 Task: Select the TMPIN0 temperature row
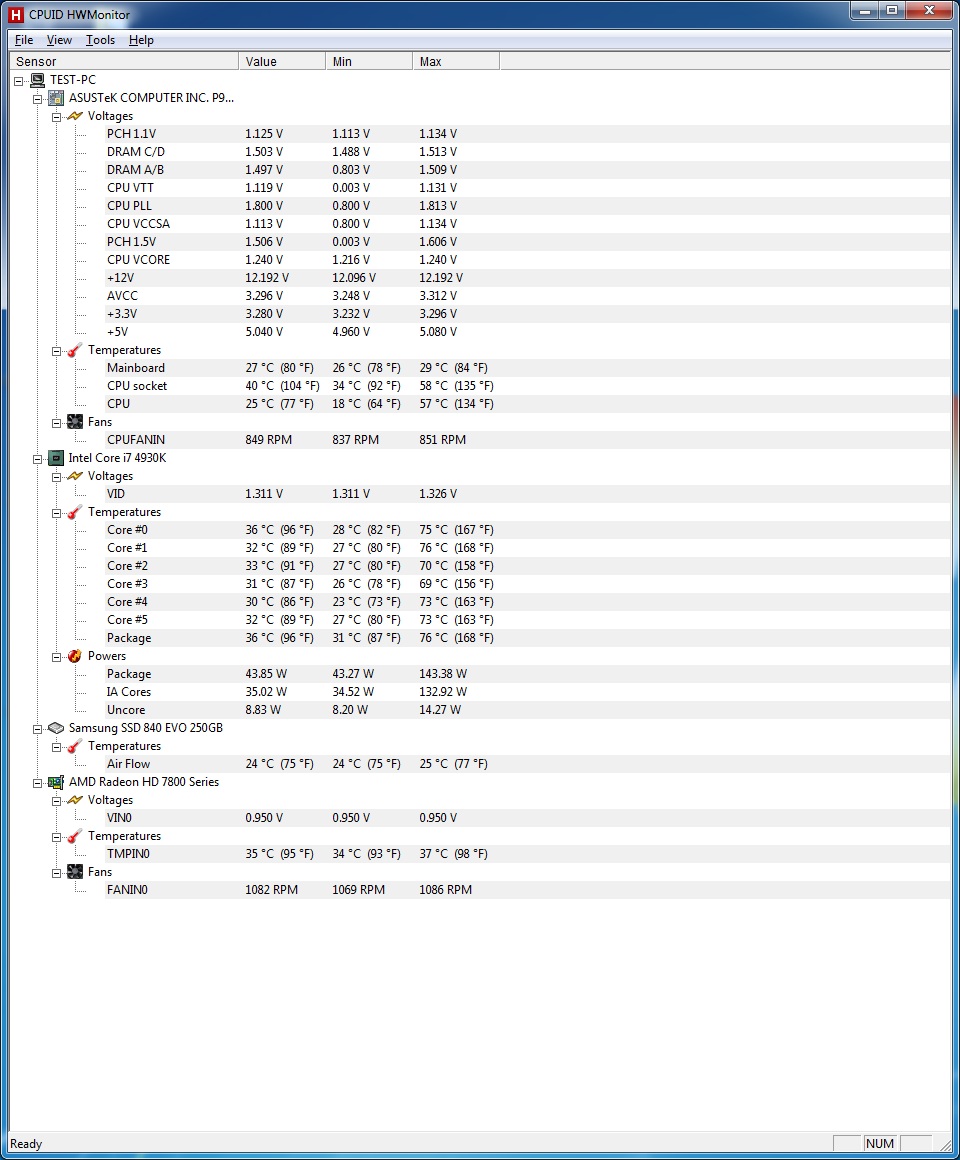527,854
